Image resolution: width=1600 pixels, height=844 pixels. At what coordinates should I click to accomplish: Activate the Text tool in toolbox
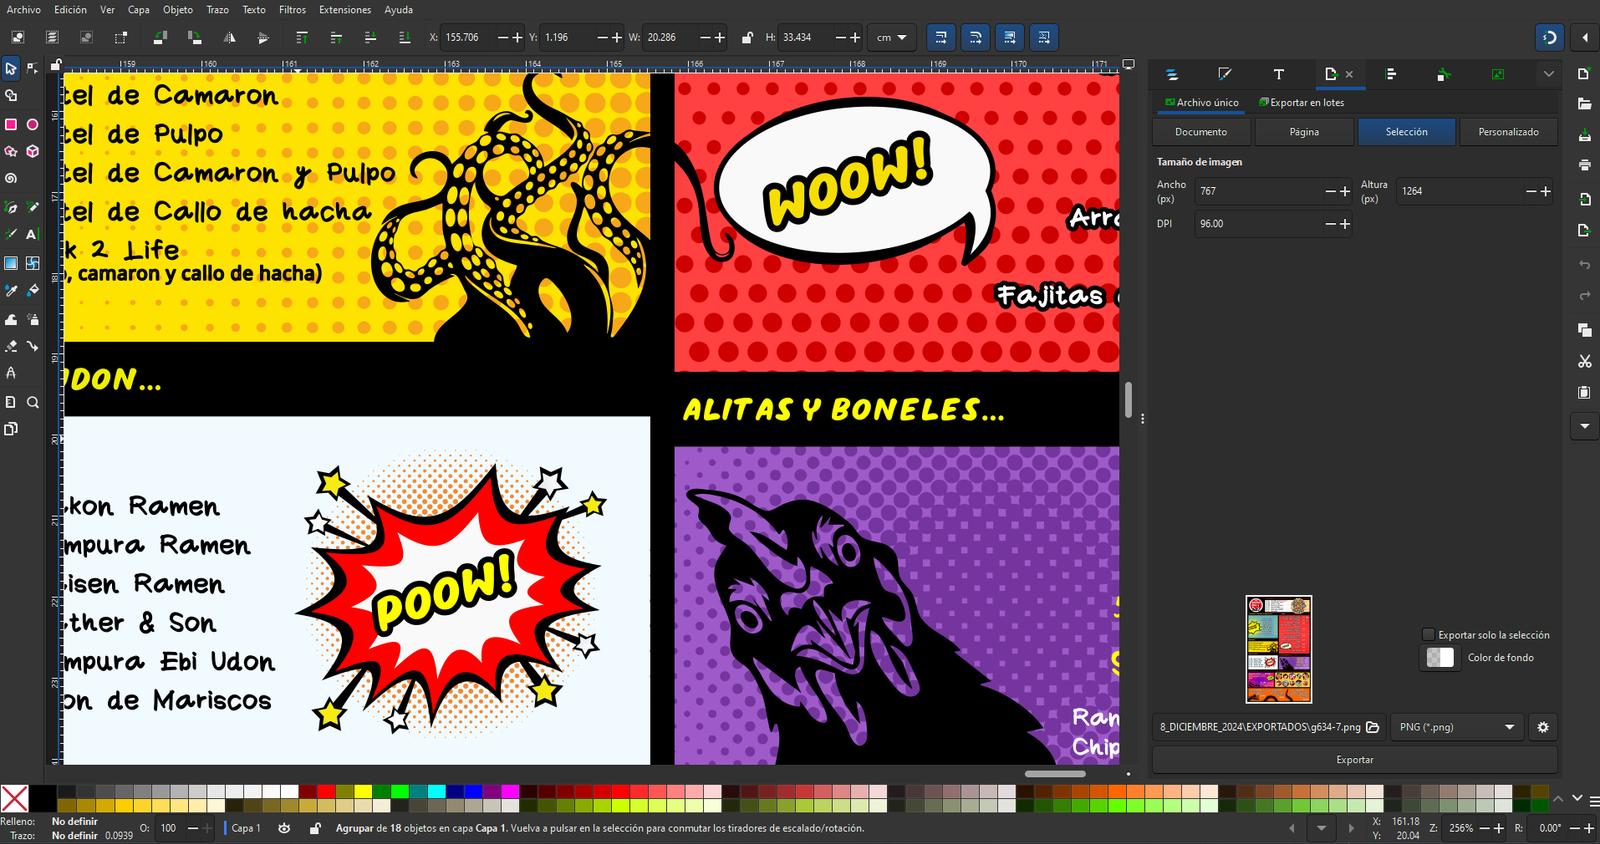(x=32, y=234)
